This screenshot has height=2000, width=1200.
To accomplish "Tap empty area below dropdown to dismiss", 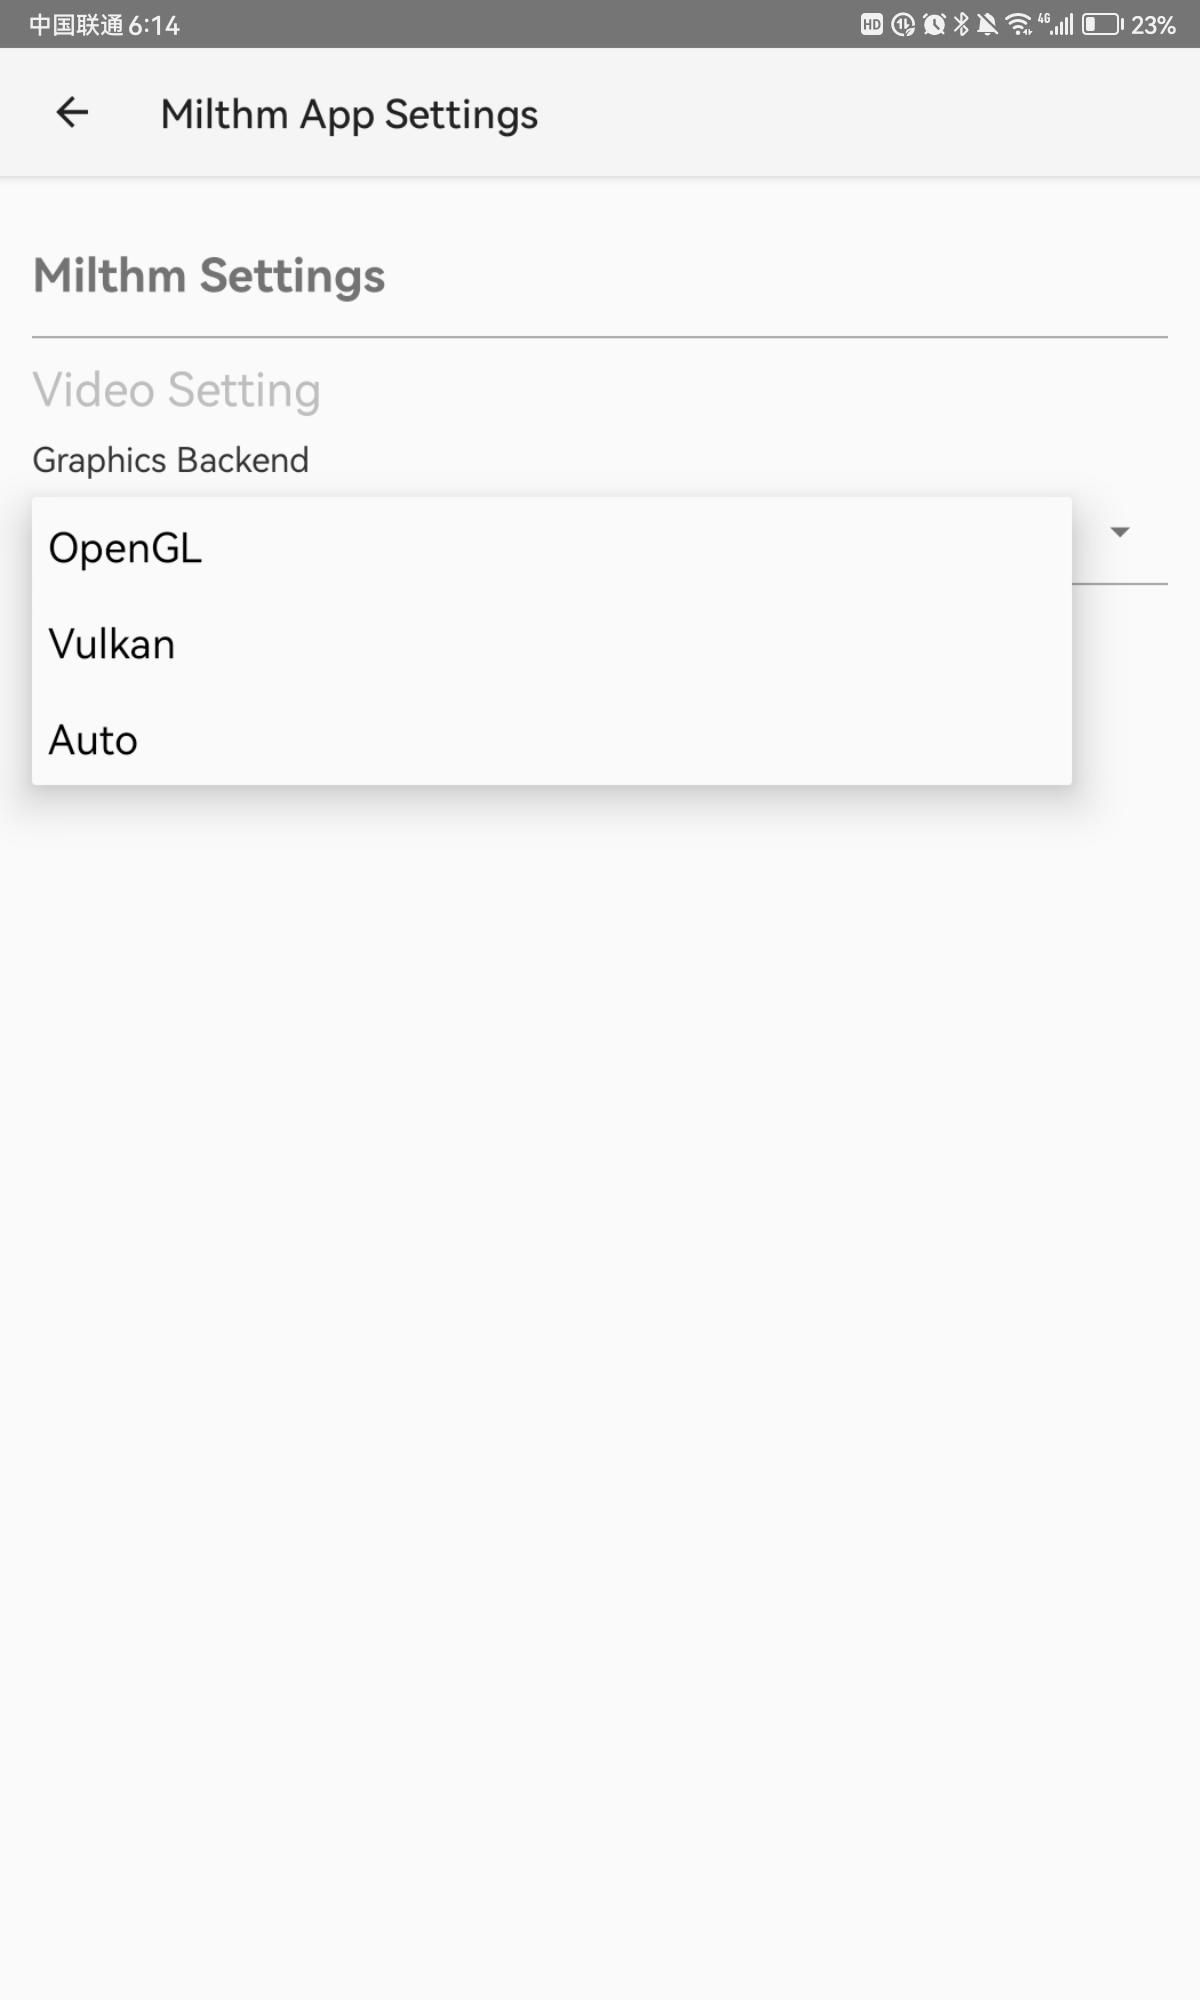I will point(600,1300).
